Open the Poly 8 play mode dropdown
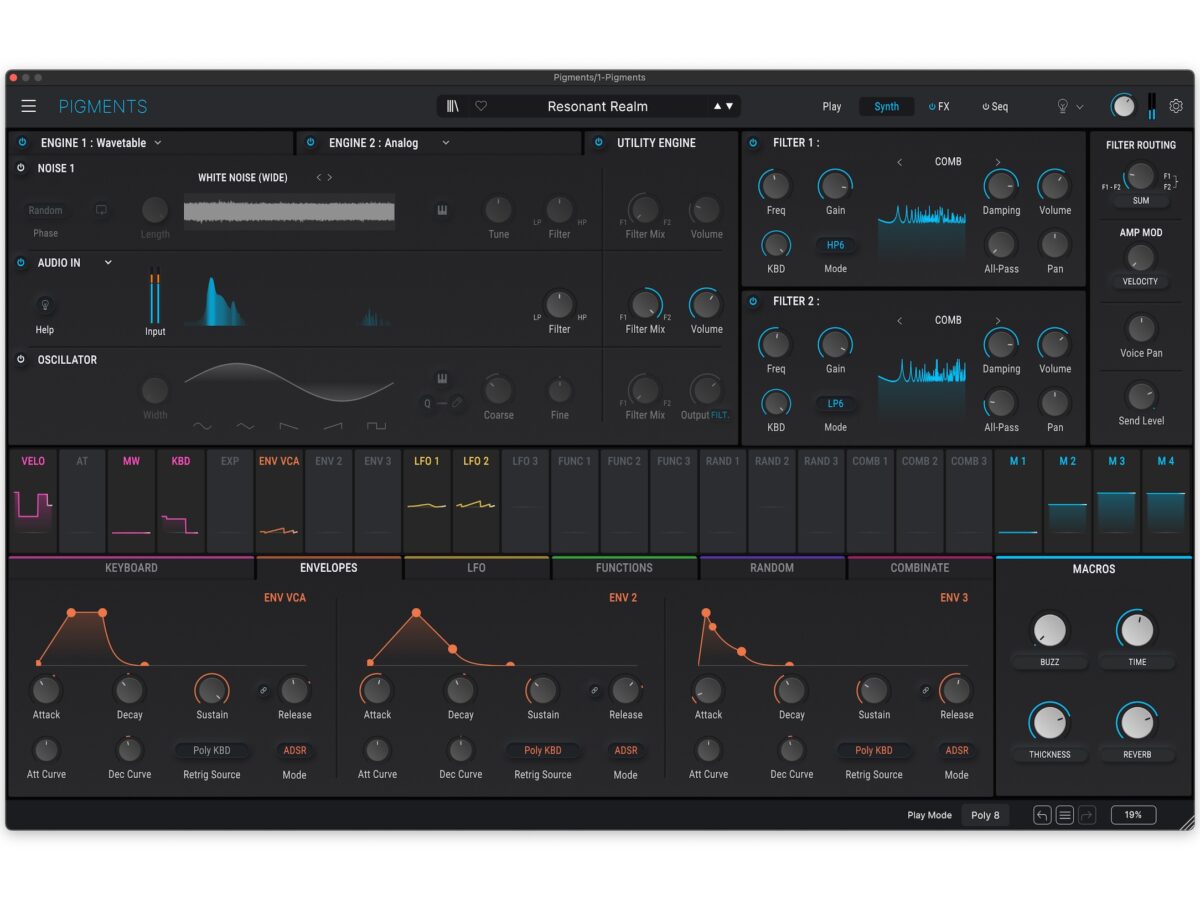Image resolution: width=1200 pixels, height=900 pixels. coord(985,815)
